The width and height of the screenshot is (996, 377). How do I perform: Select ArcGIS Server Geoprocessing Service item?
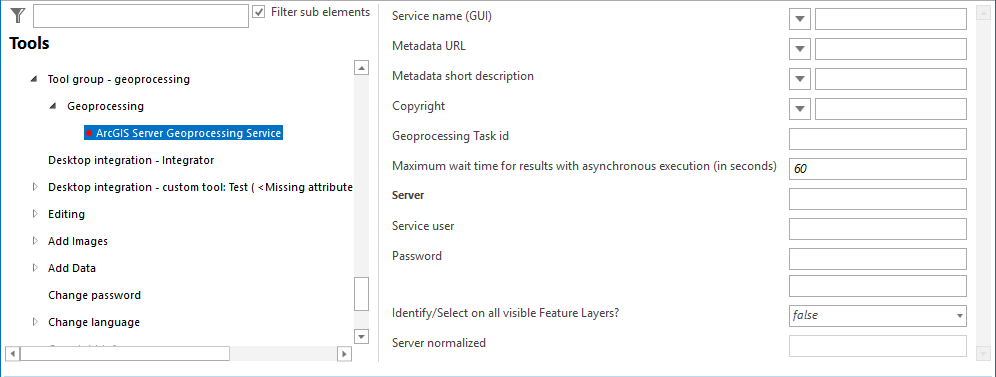tap(183, 133)
